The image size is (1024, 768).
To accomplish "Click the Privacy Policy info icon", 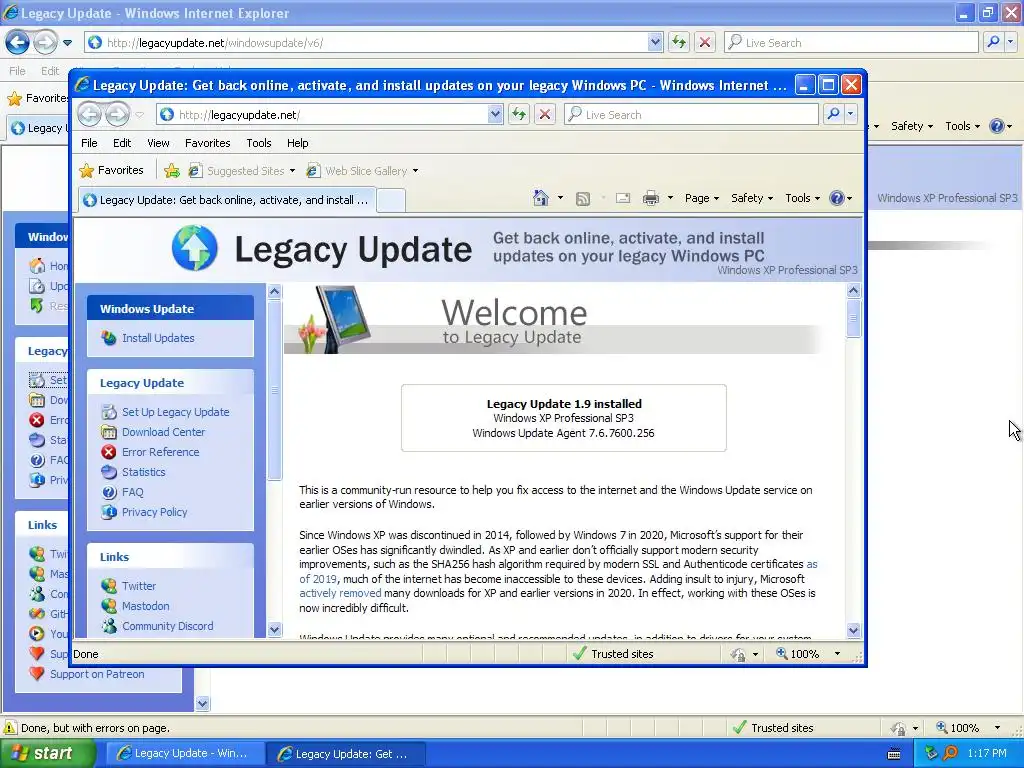I will pos(108,512).
